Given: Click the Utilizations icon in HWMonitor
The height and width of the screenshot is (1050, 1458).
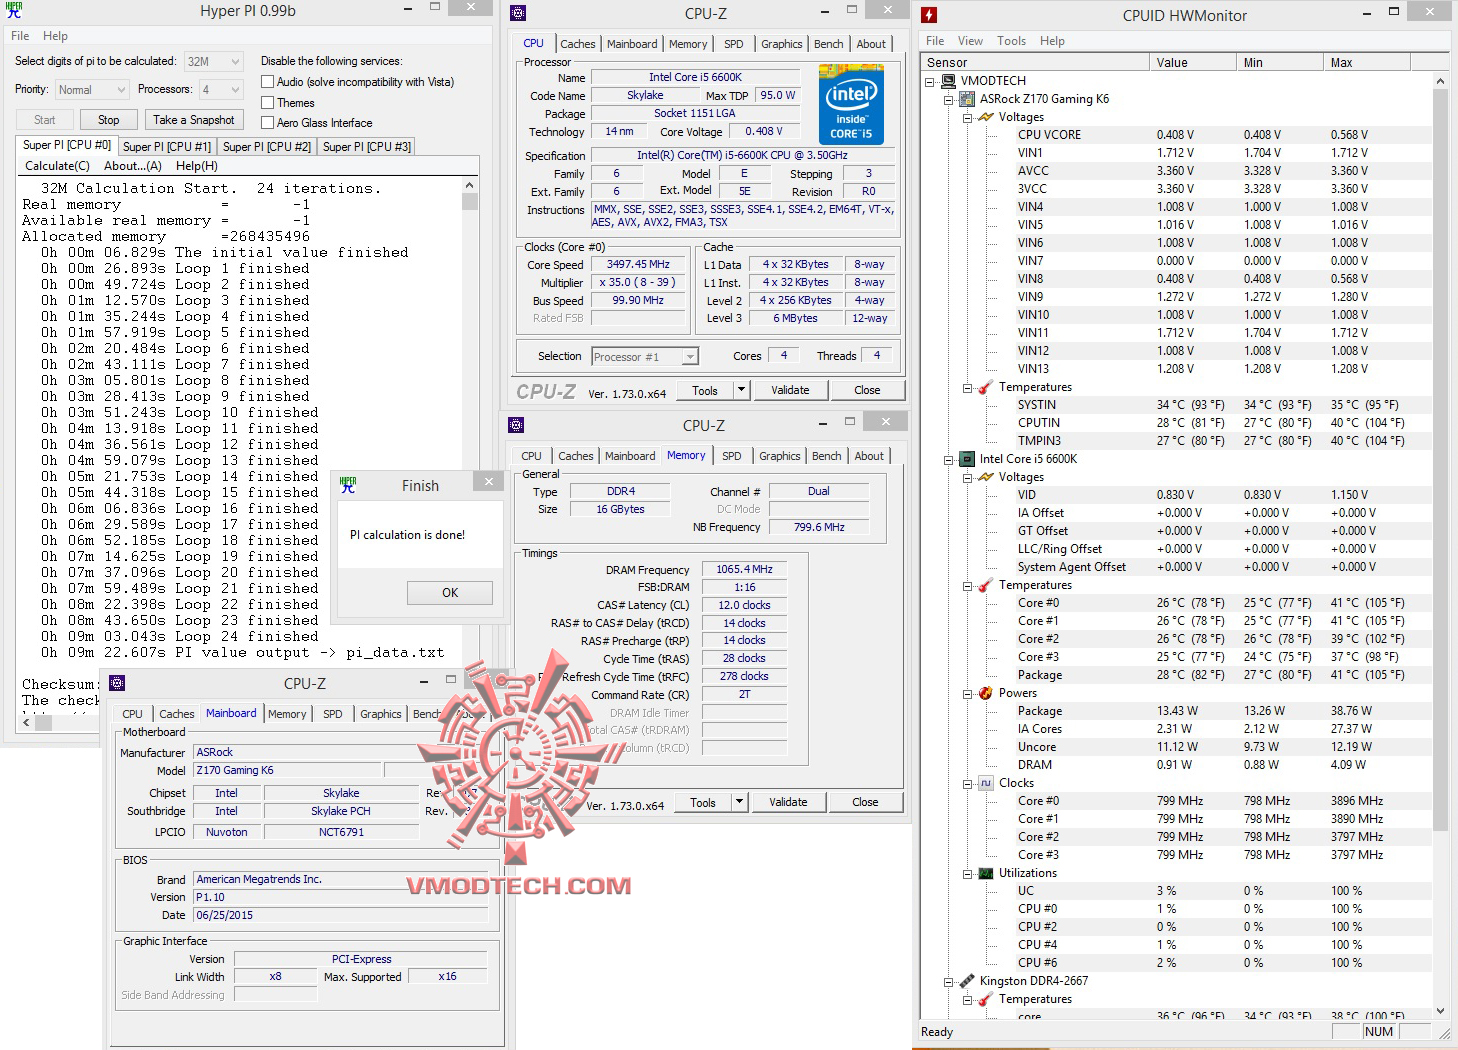Looking at the screenshot, I should point(986,873).
